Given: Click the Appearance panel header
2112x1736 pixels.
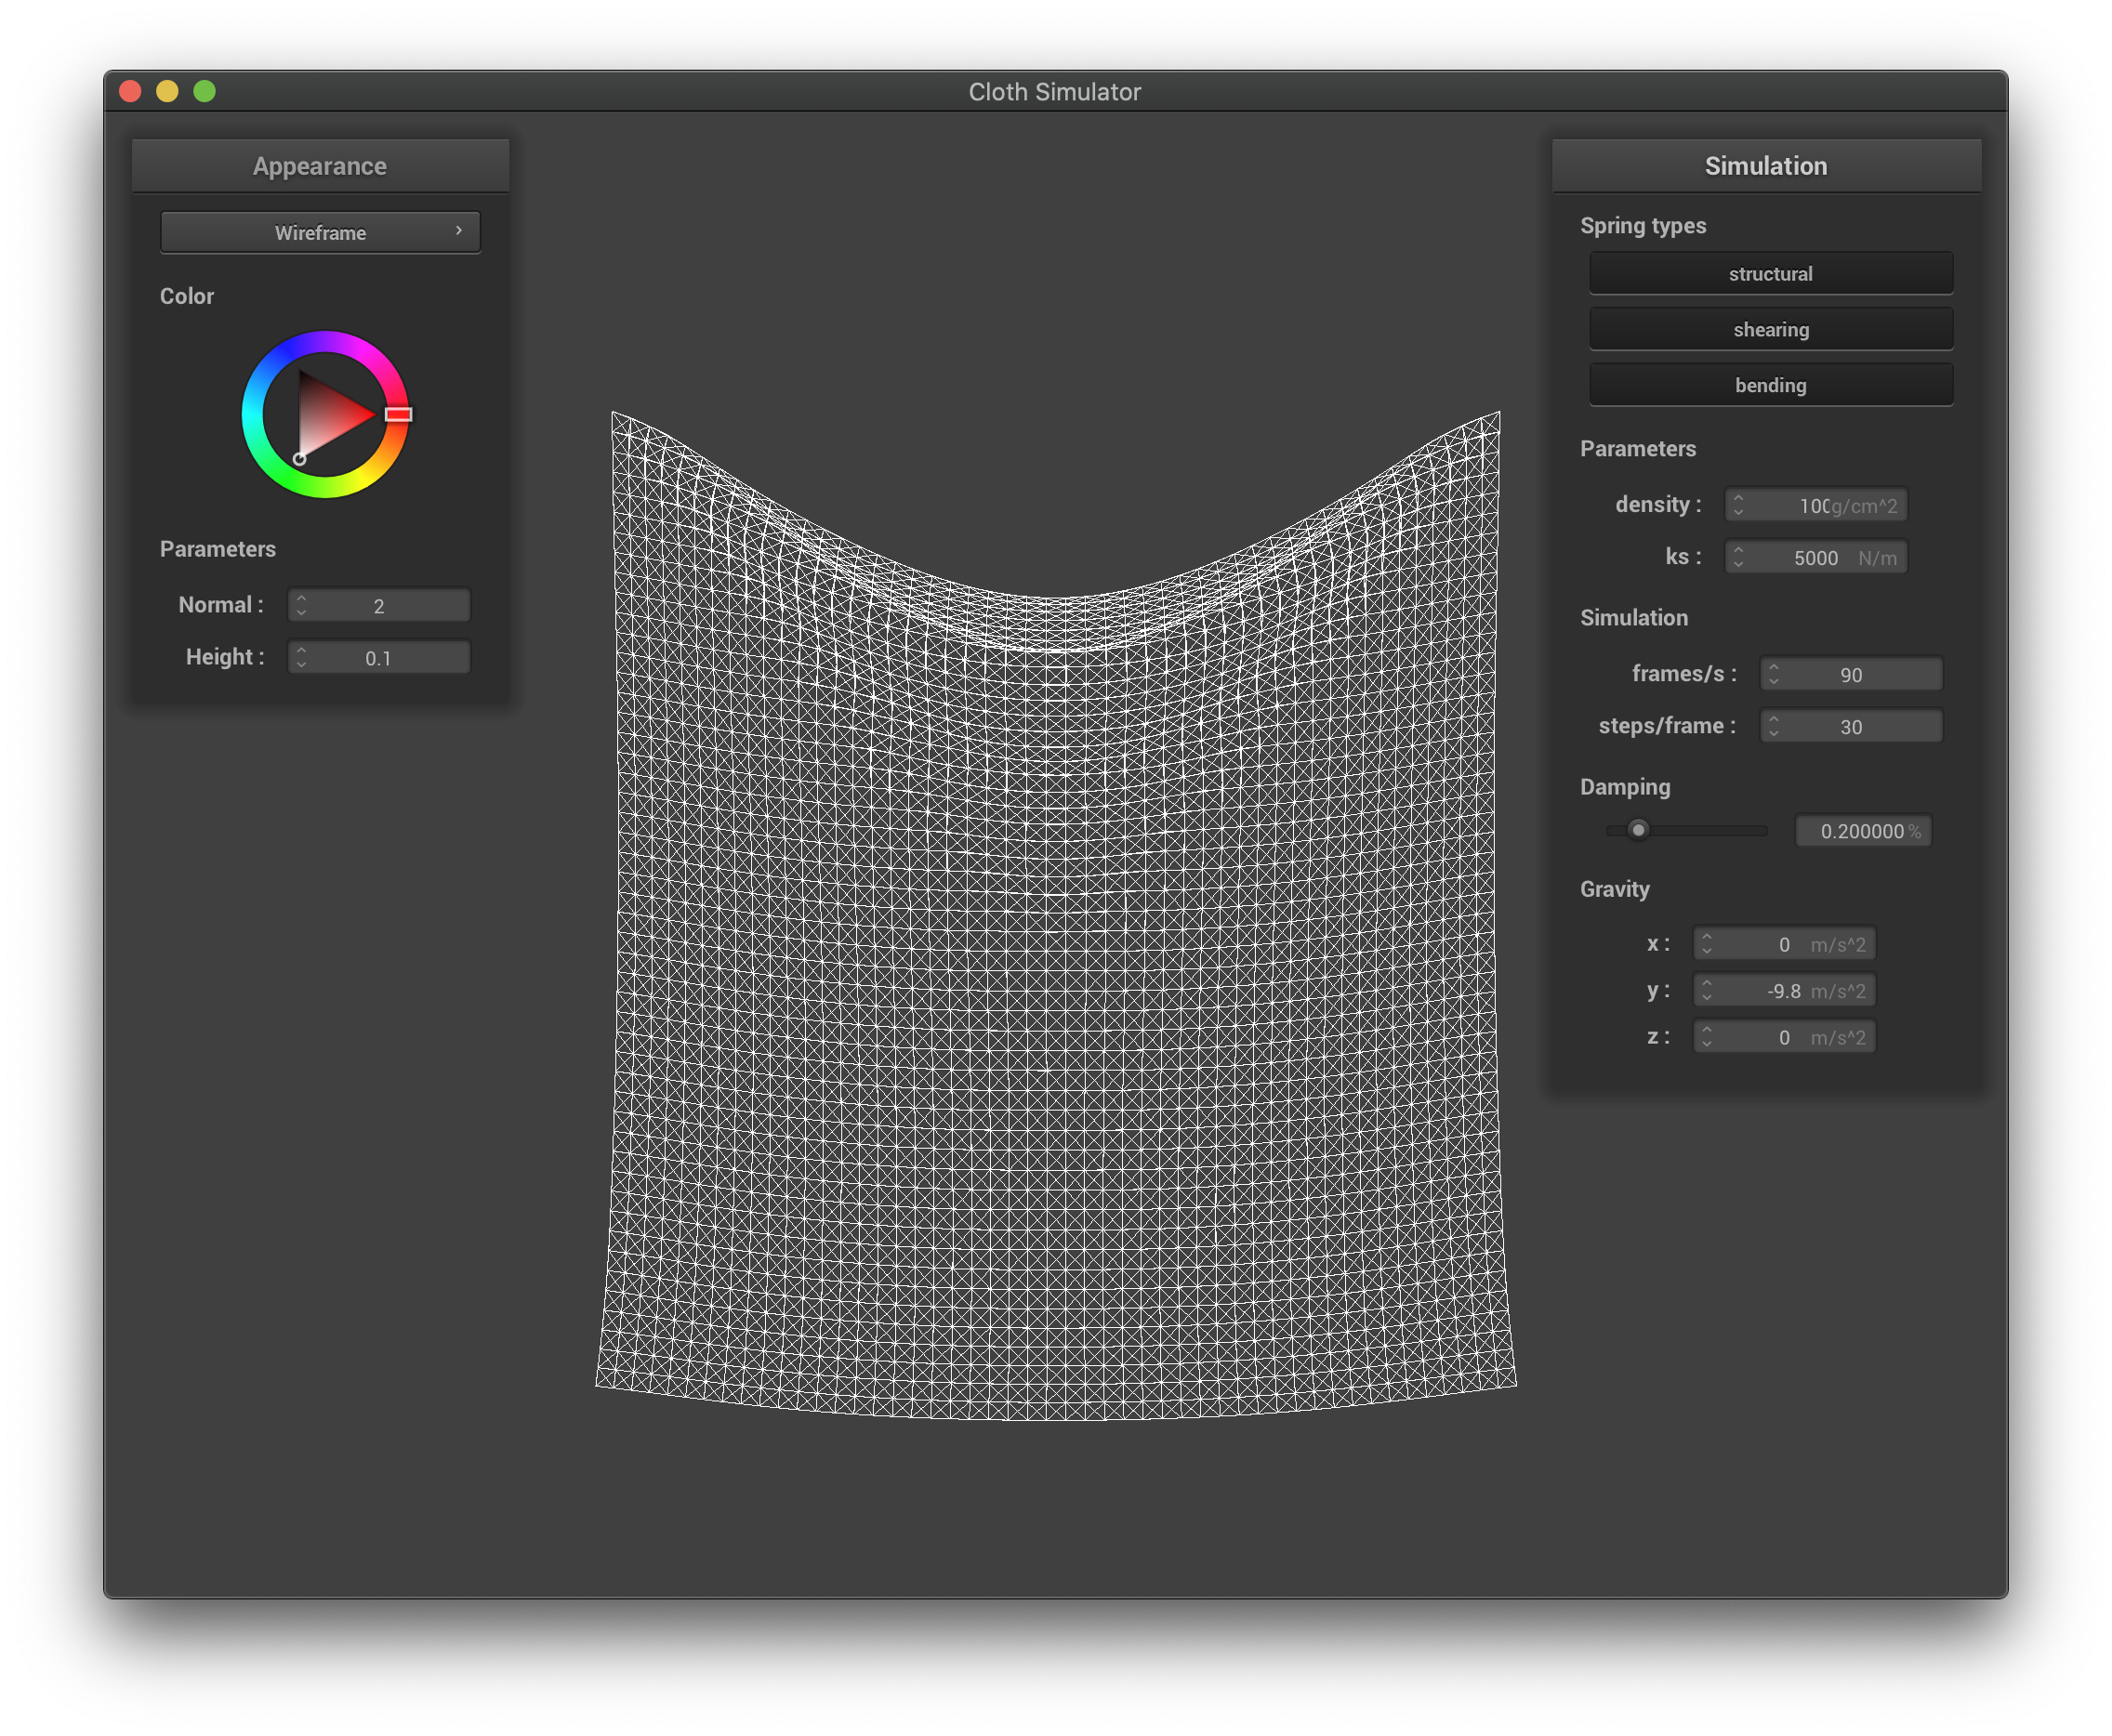Looking at the screenshot, I should point(320,166).
